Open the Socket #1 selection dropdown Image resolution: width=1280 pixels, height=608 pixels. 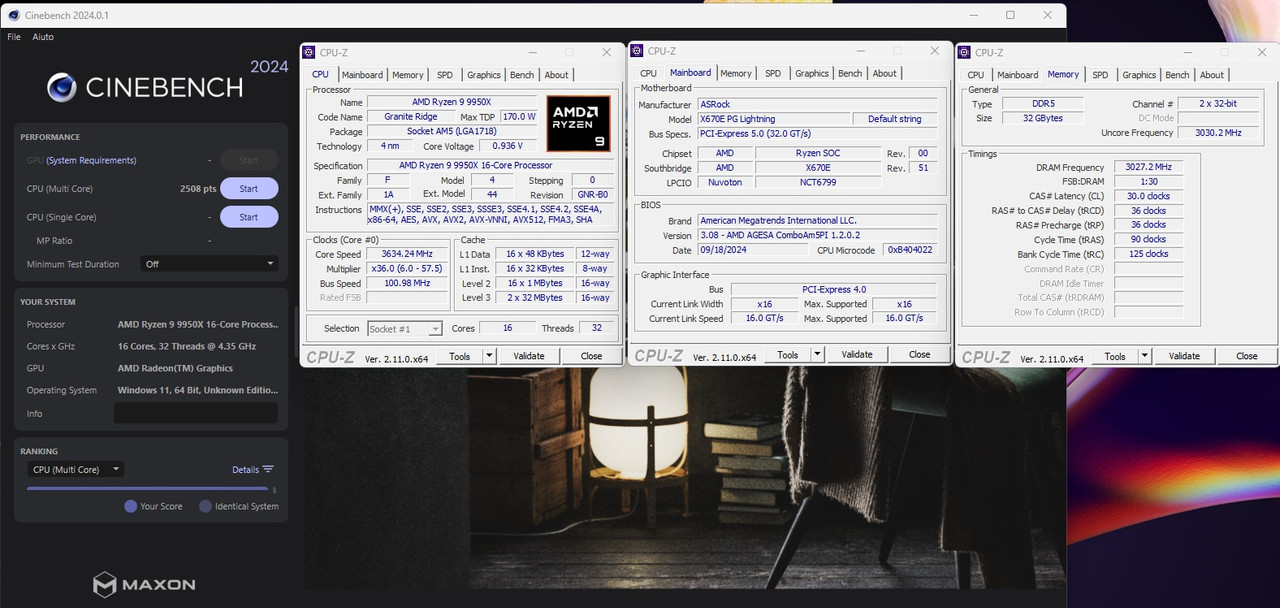pos(405,328)
